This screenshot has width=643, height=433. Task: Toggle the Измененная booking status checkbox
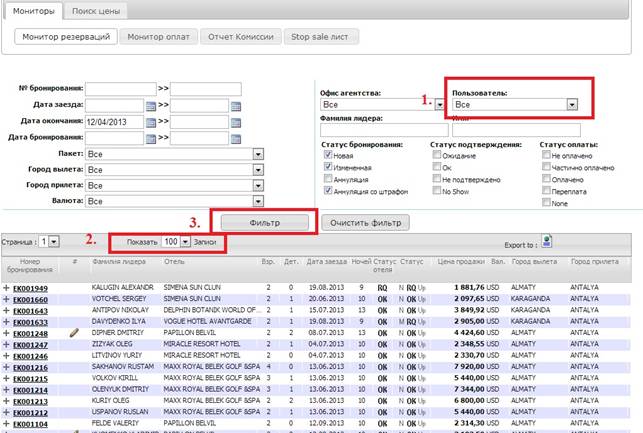pos(328,166)
